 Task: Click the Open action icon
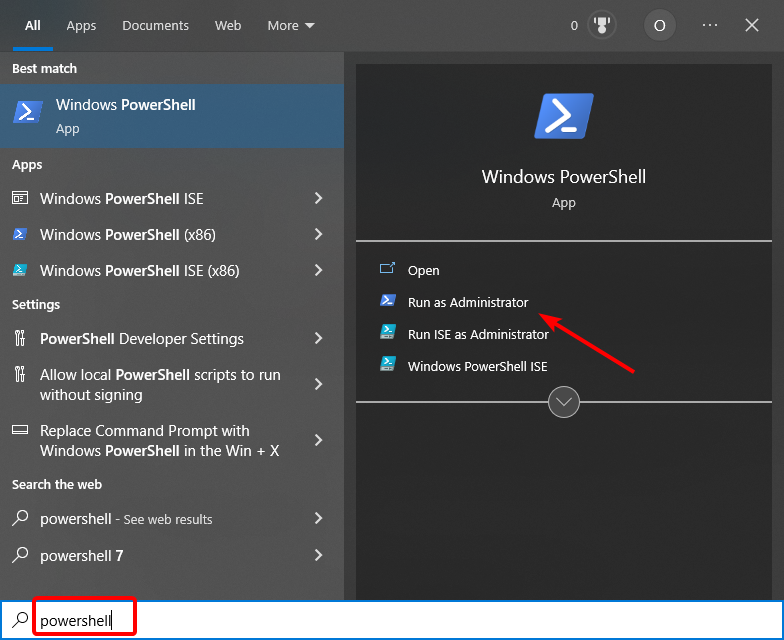point(388,269)
